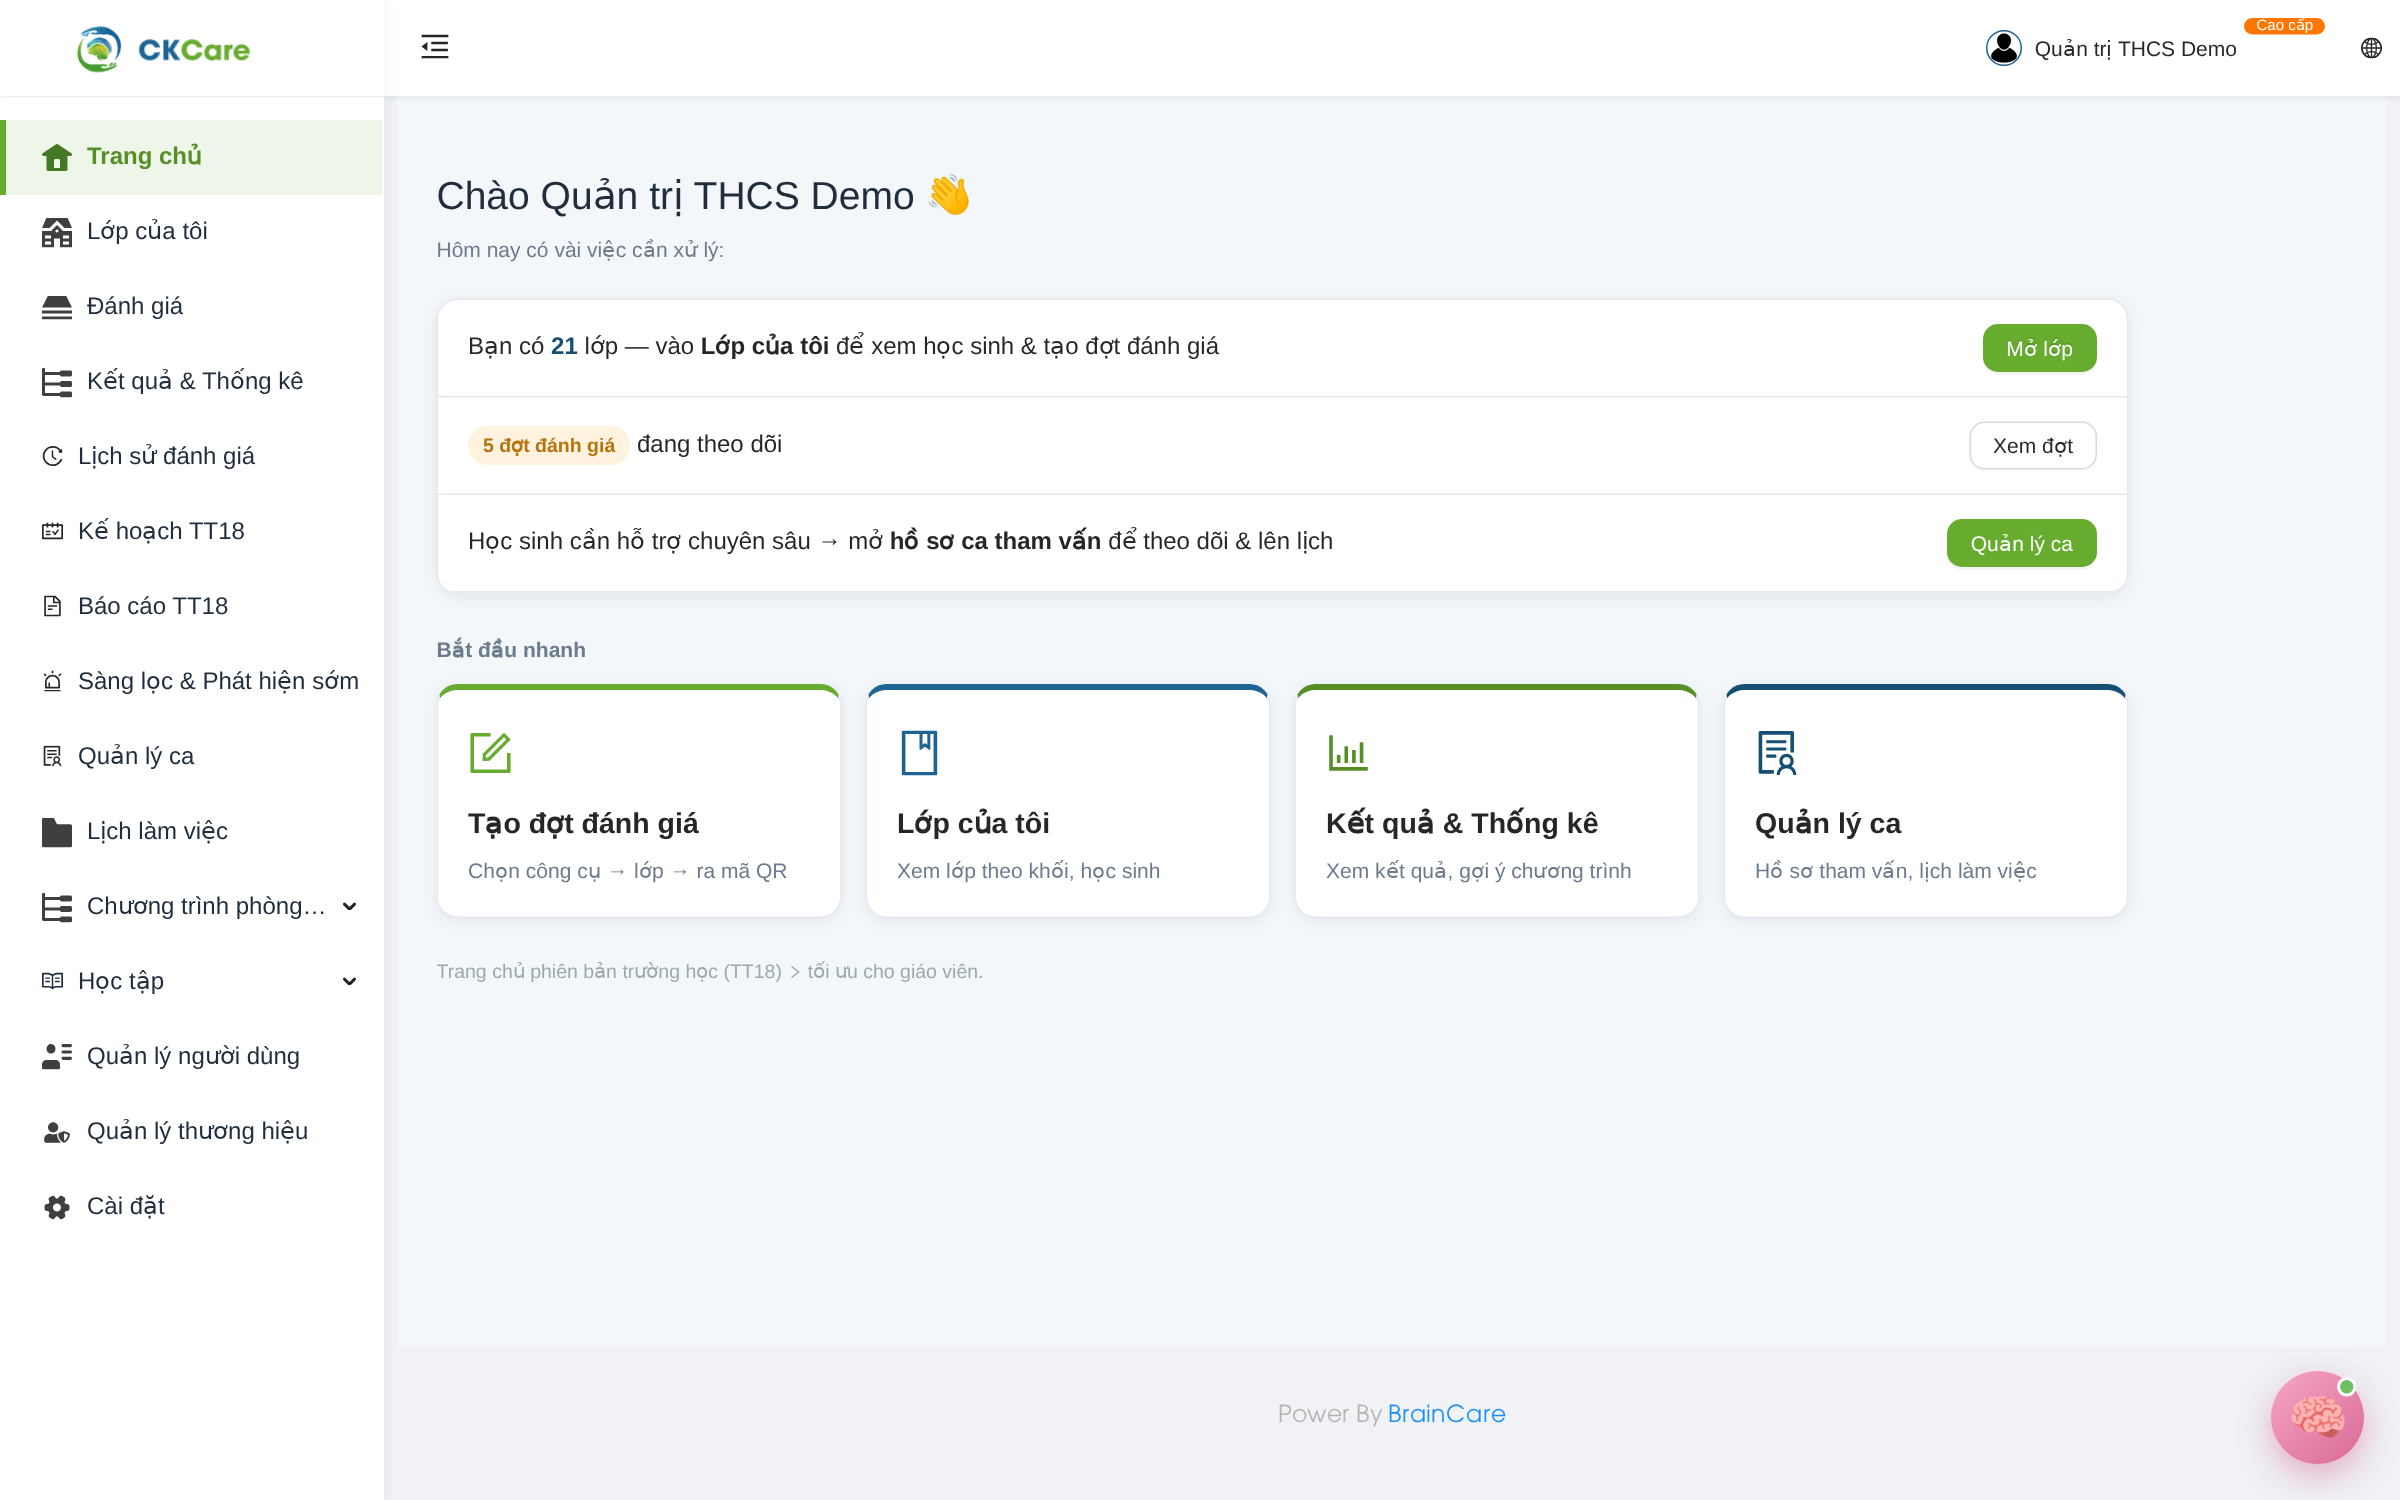Click the user avatar icon in header
Image resolution: width=2400 pixels, height=1500 pixels.
[x=2003, y=48]
